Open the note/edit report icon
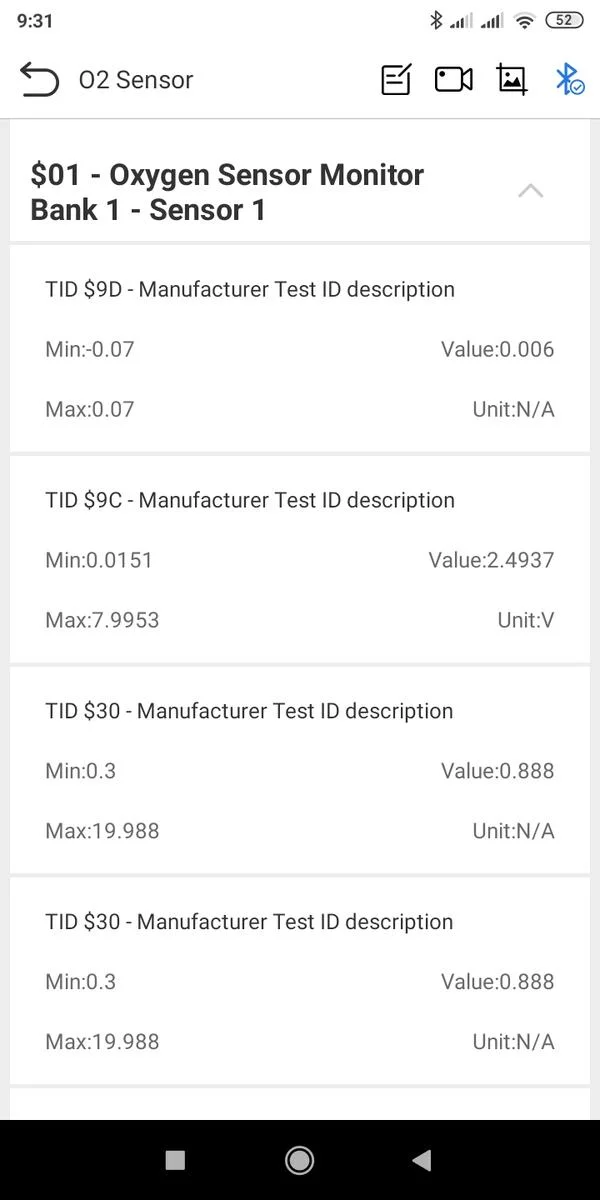The height and width of the screenshot is (1200, 600). [x=396, y=80]
